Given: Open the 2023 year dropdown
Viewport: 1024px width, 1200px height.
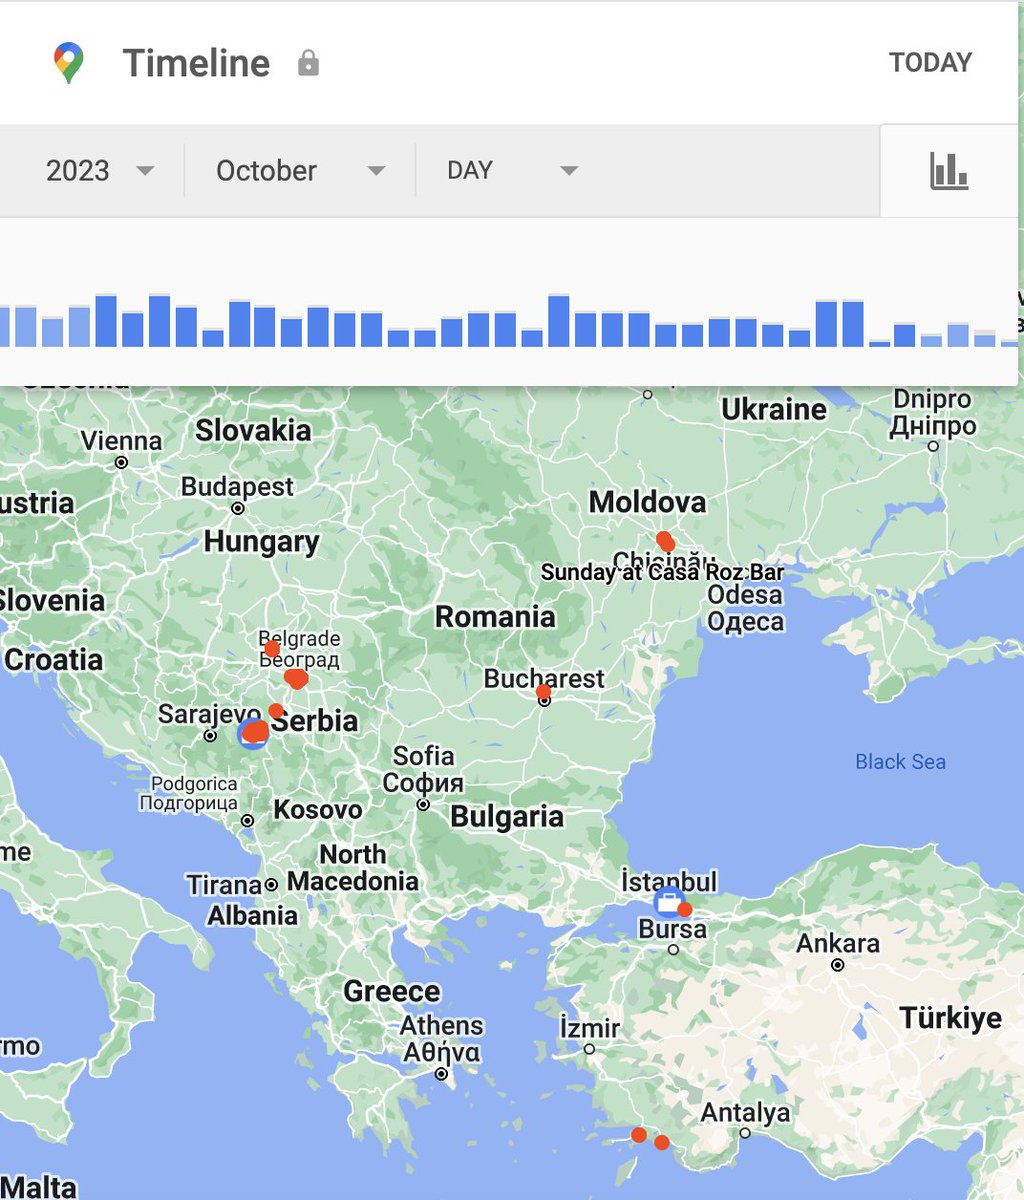Looking at the screenshot, I should (100, 171).
